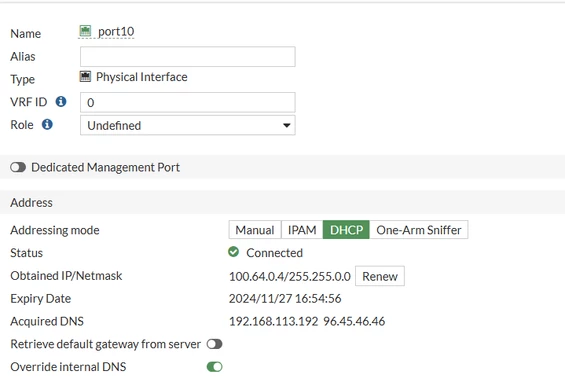Click the Dedicated Management Port label
The width and height of the screenshot is (565, 390).
pos(106,167)
